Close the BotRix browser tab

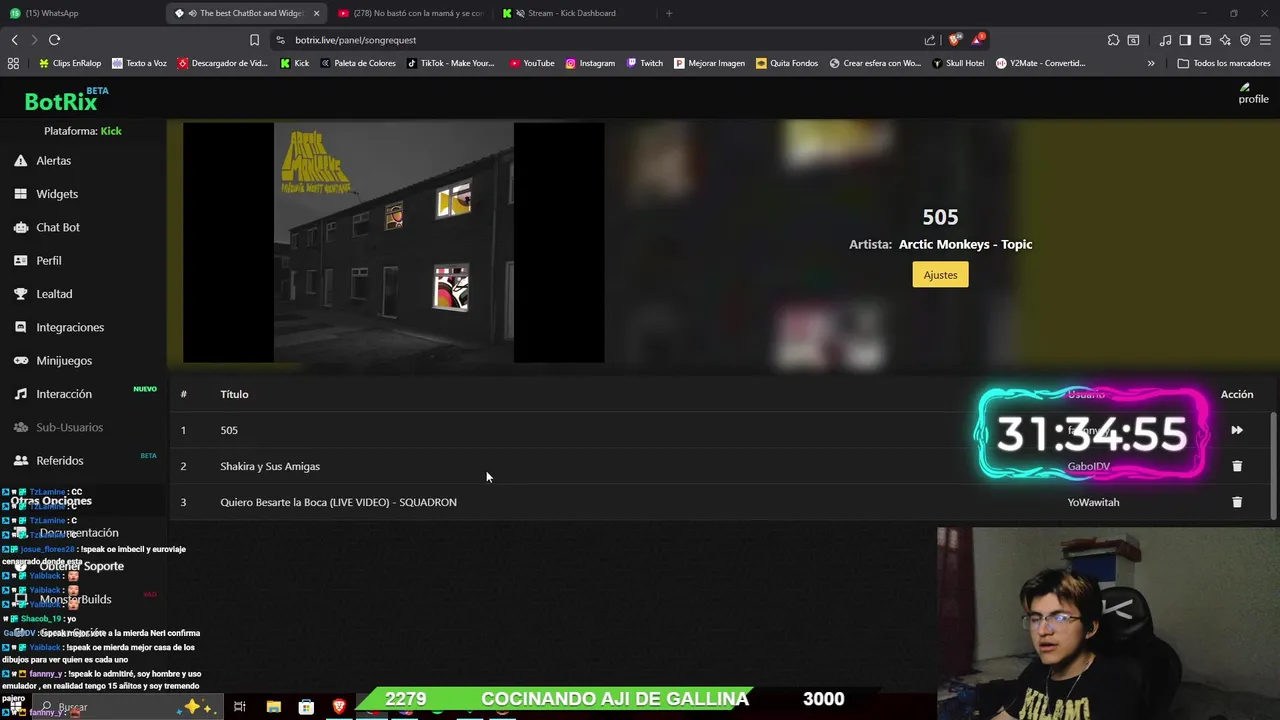pyautogui.click(x=317, y=13)
